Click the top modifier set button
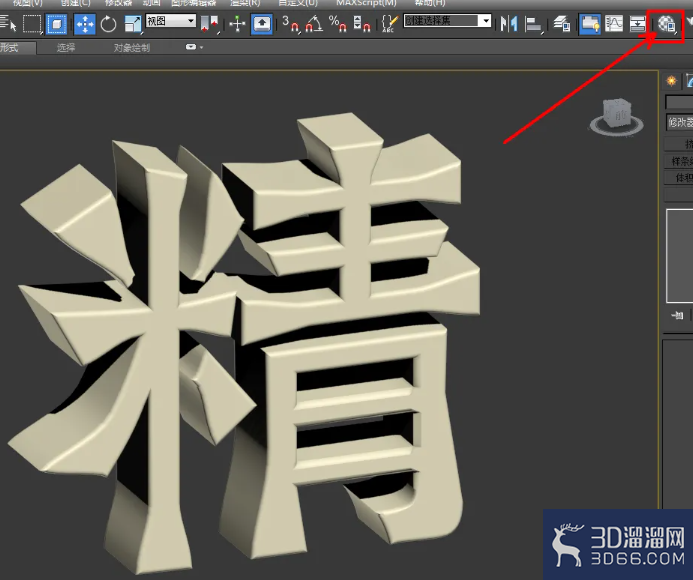 coord(679,144)
